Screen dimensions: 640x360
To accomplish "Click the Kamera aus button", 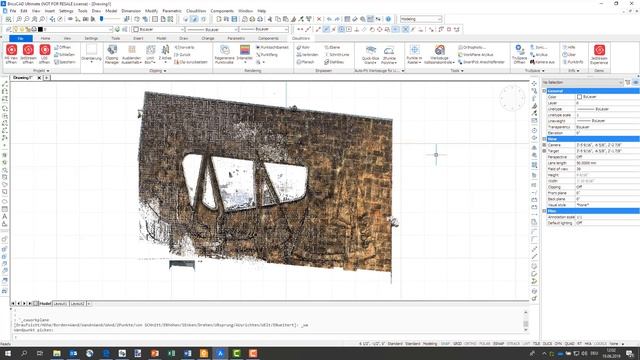I will point(542,62).
